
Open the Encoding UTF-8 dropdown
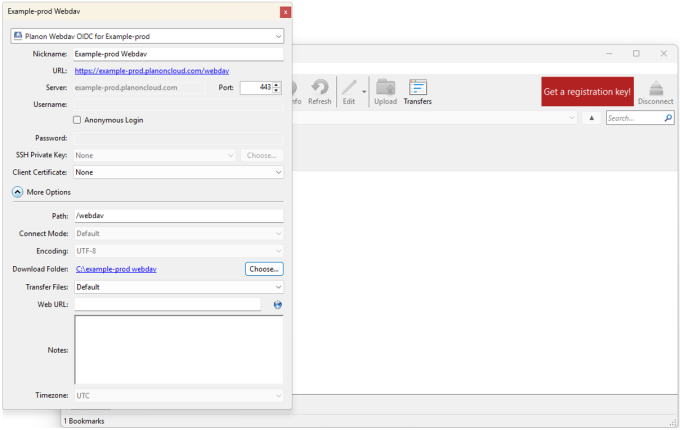(179, 251)
